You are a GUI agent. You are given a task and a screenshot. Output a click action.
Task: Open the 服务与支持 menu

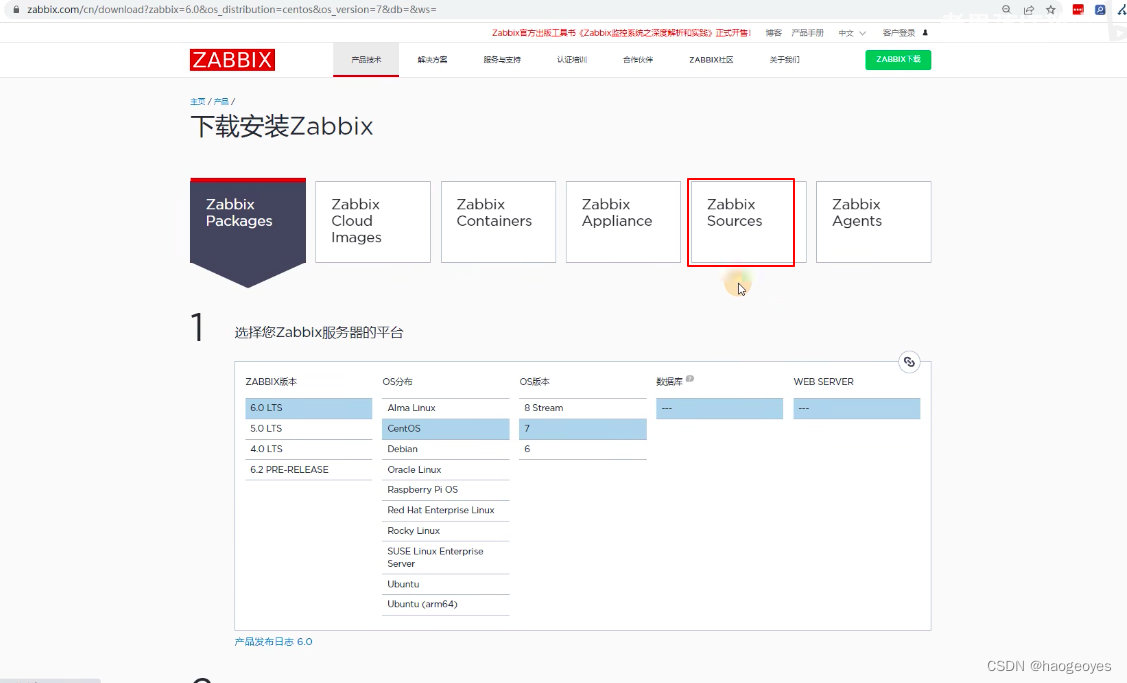click(x=502, y=60)
